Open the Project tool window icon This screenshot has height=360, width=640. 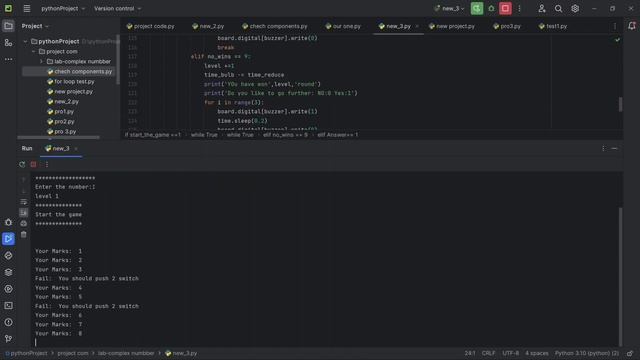(8, 26)
